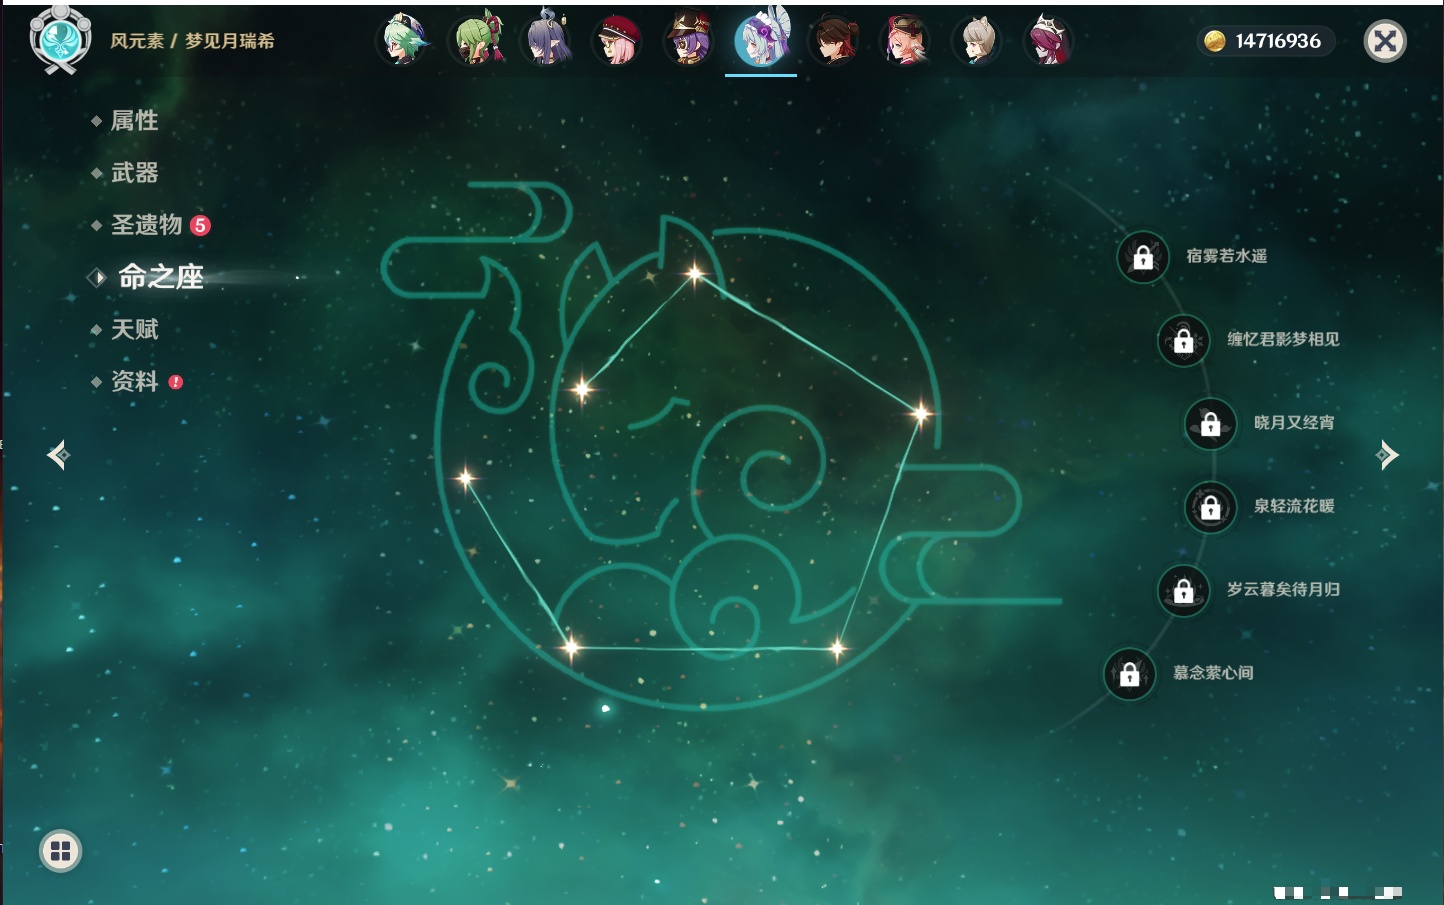Select the green-haired masked character avatar
The height and width of the screenshot is (905, 1444).
[476, 41]
